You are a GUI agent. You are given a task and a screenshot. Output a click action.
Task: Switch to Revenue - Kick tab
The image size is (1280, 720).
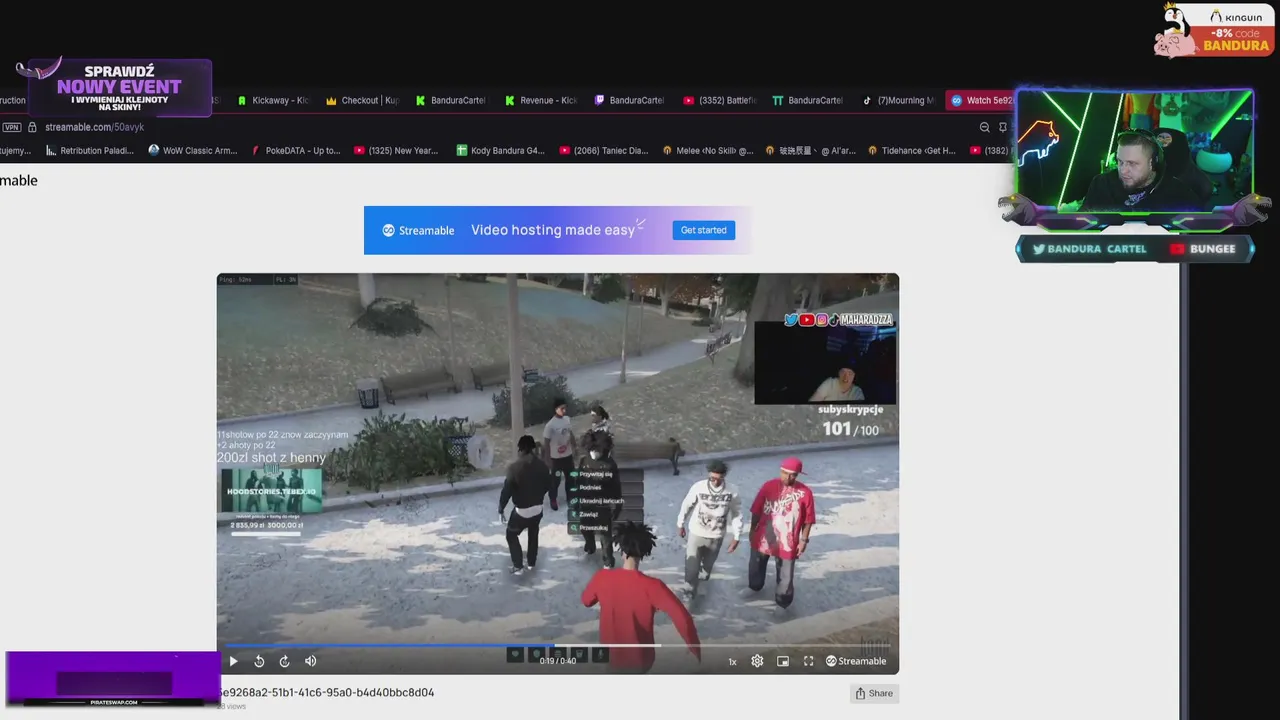coord(541,100)
